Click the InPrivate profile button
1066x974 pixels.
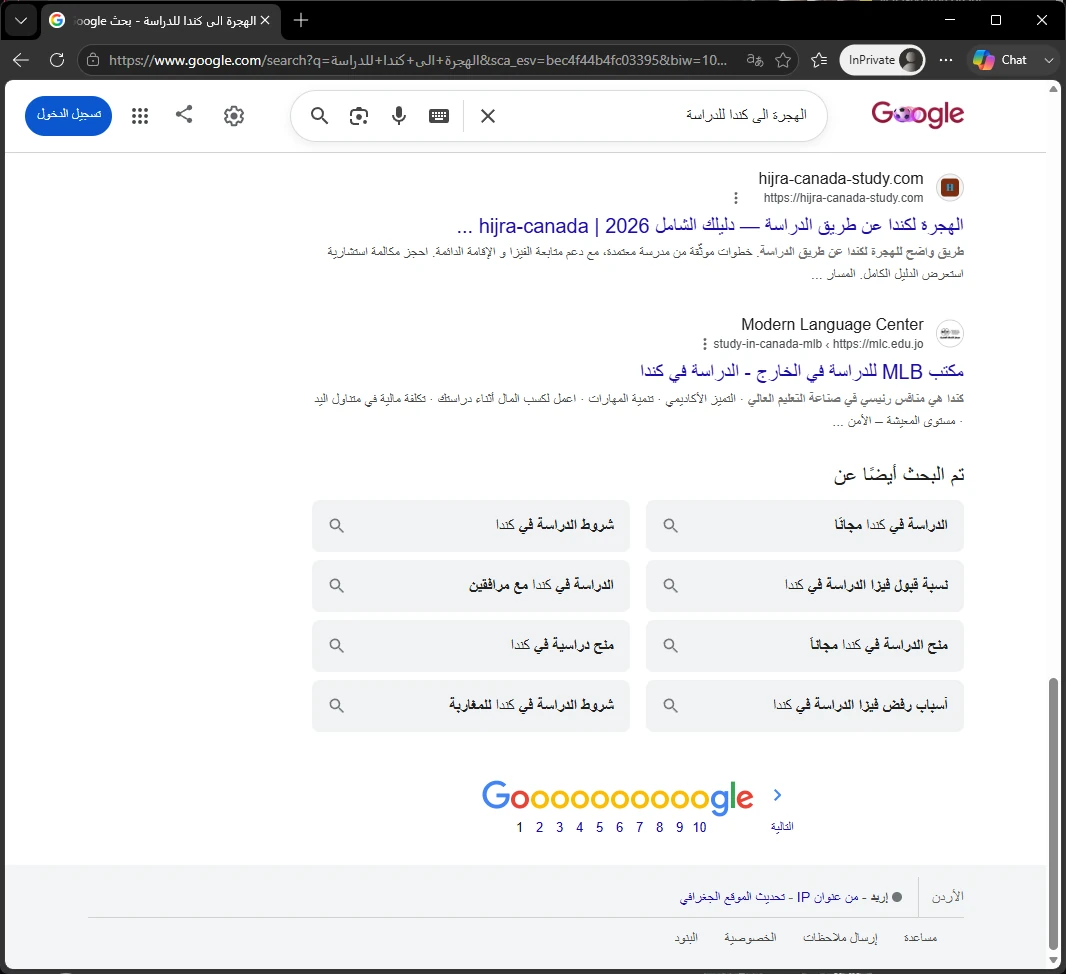point(882,60)
